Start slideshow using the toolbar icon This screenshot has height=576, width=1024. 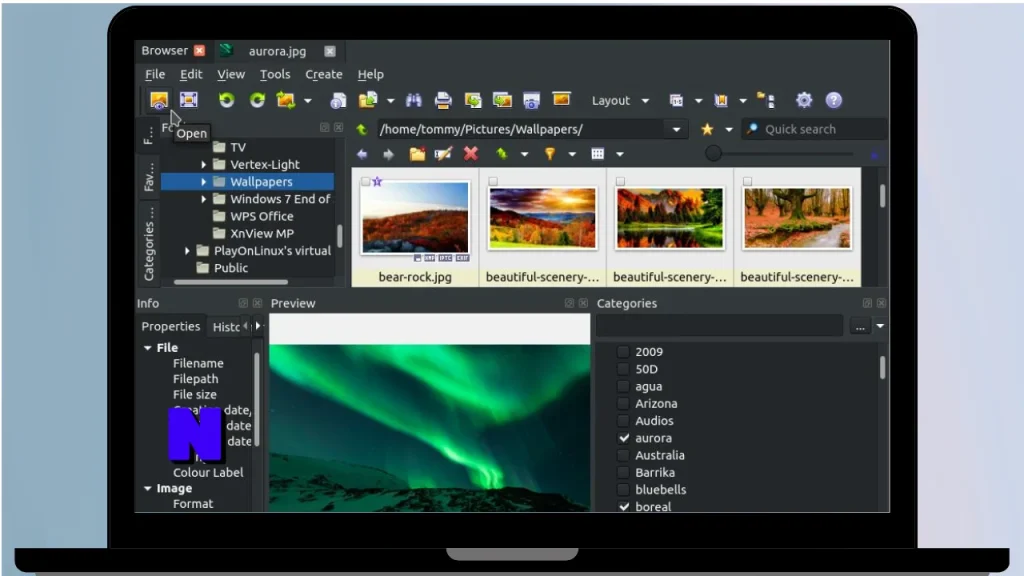click(562, 99)
